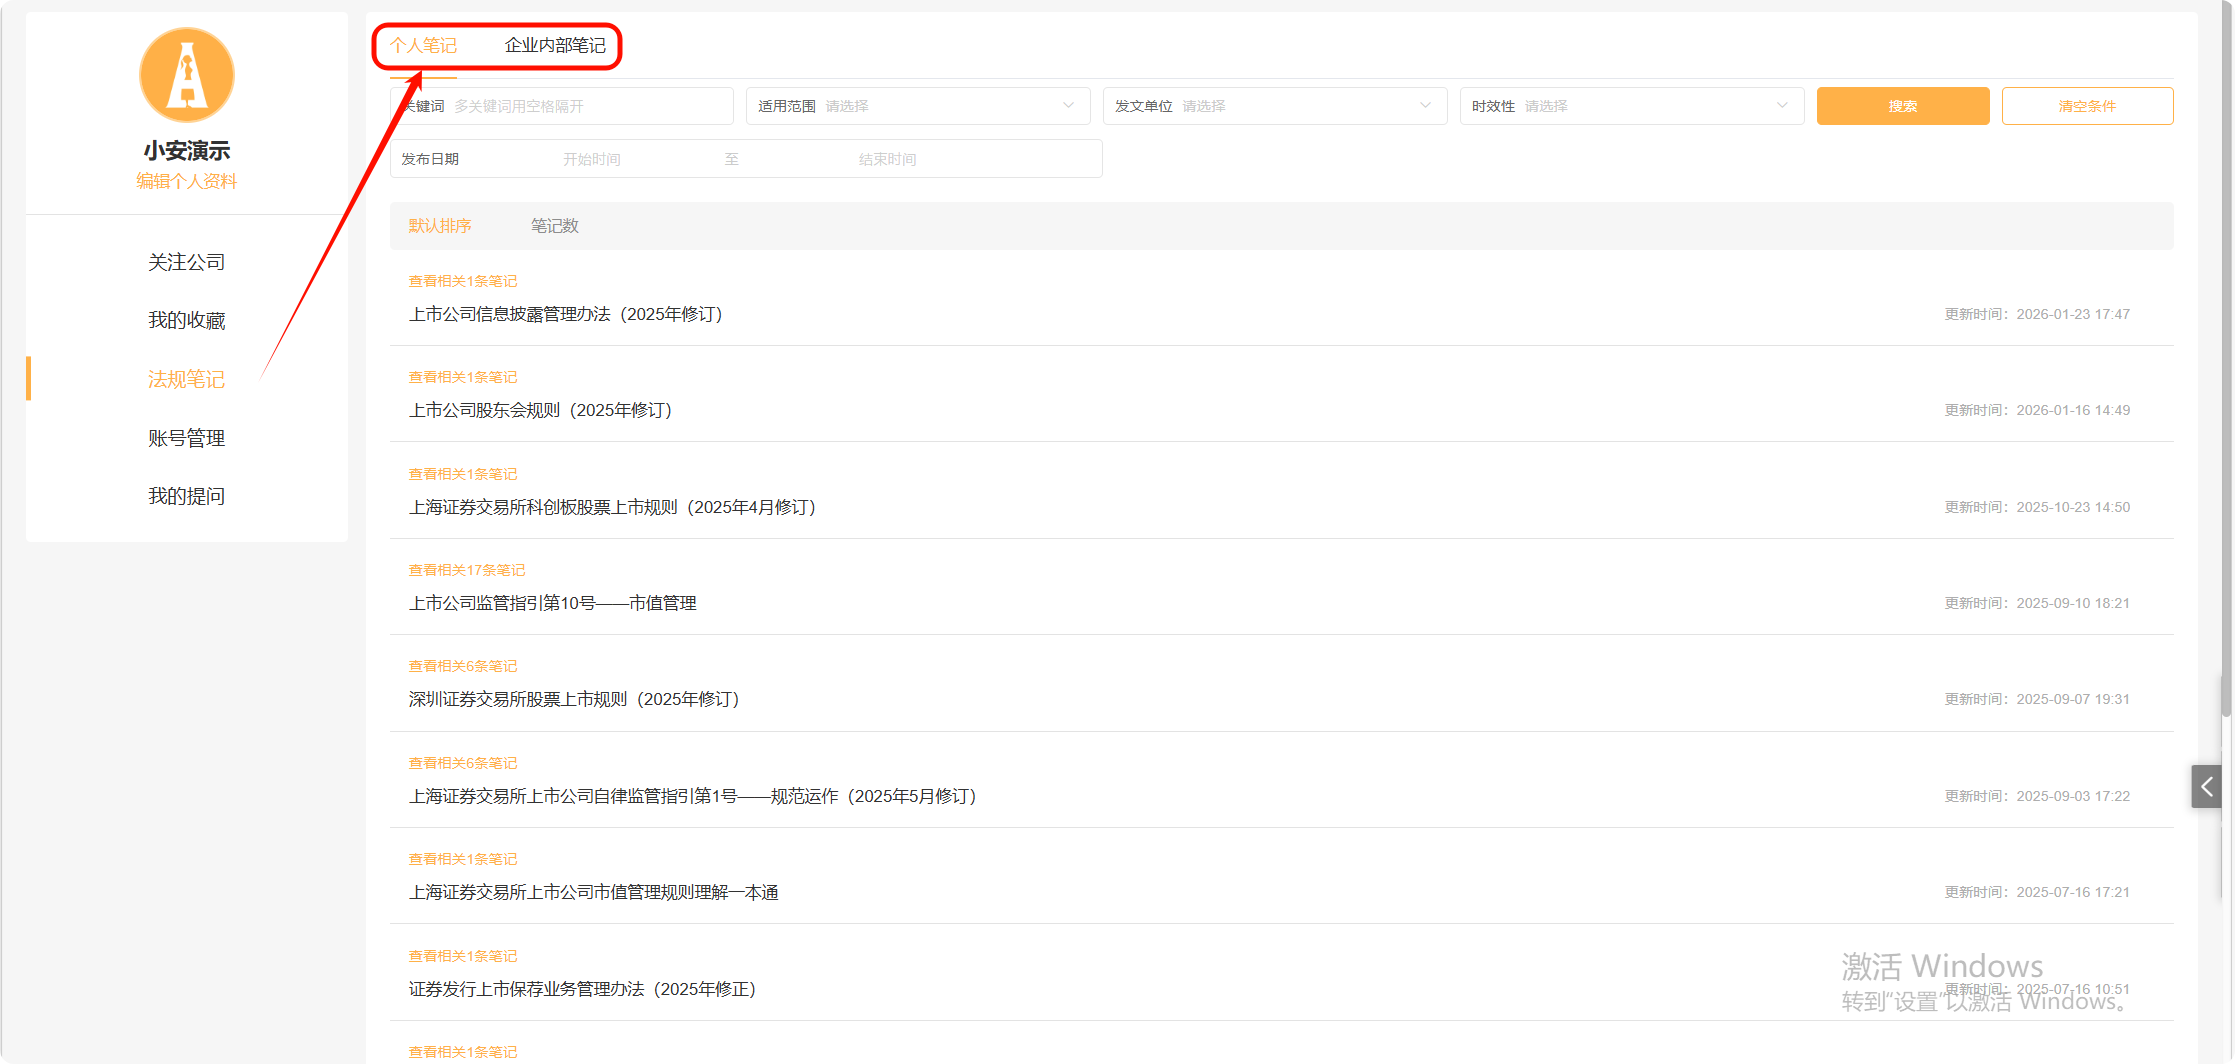Focus the 关键词 search input

(x=562, y=106)
